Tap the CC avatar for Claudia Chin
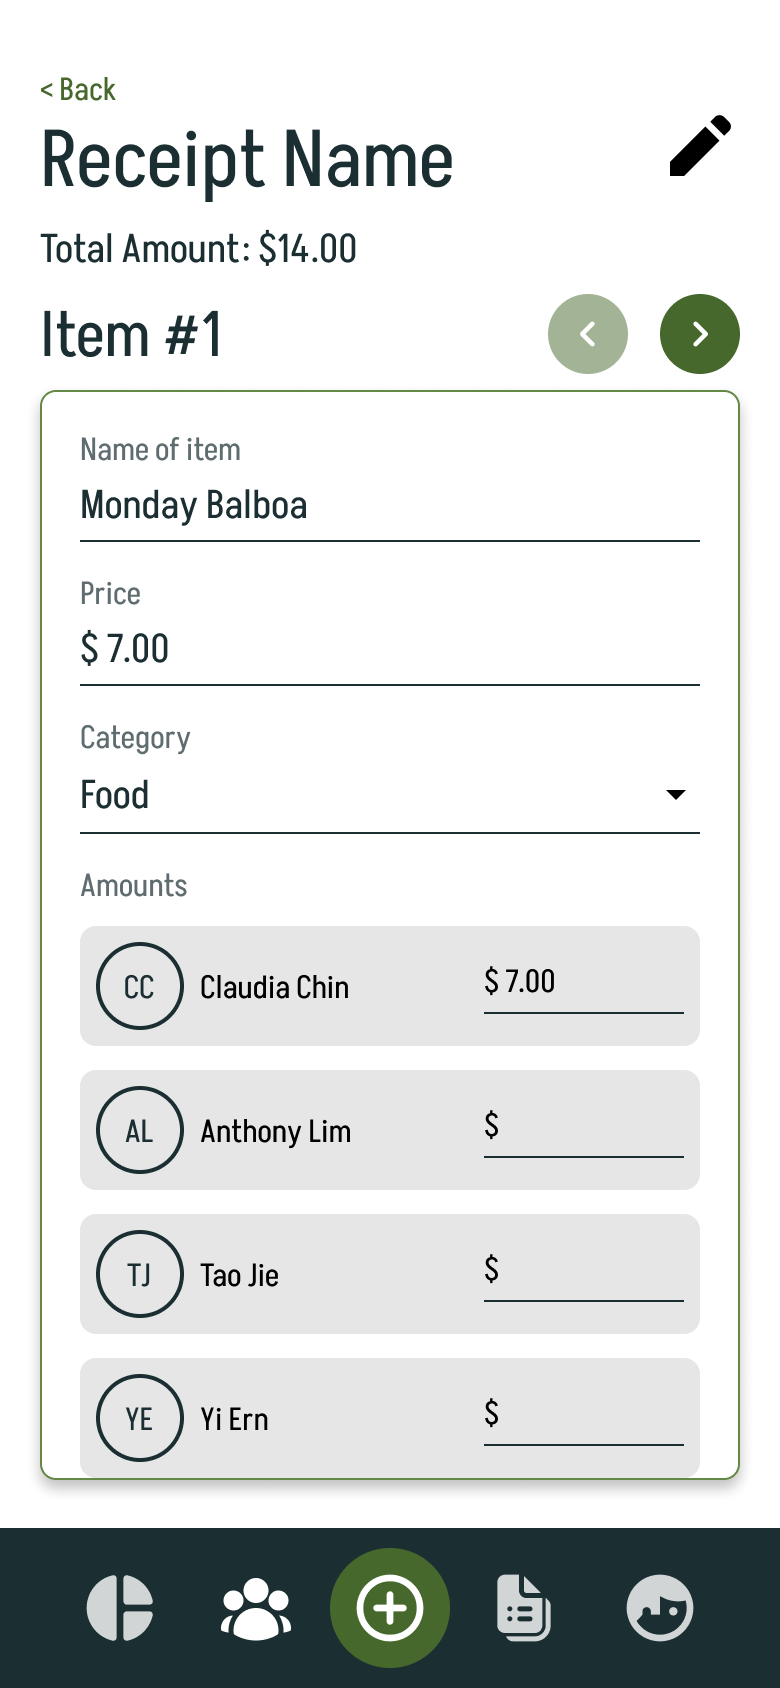This screenshot has height=1688, width=780. point(140,986)
